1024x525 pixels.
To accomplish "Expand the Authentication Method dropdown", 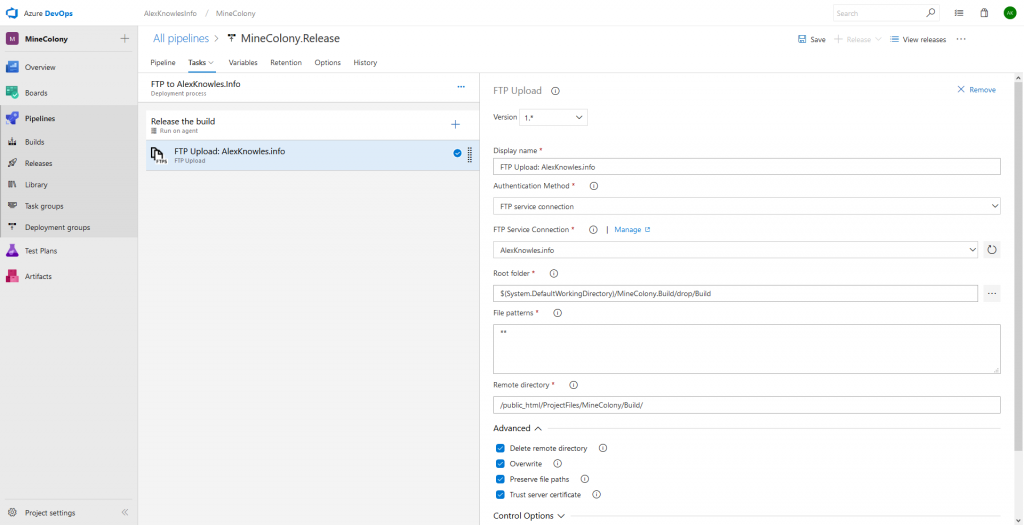I will pyautogui.click(x=746, y=206).
